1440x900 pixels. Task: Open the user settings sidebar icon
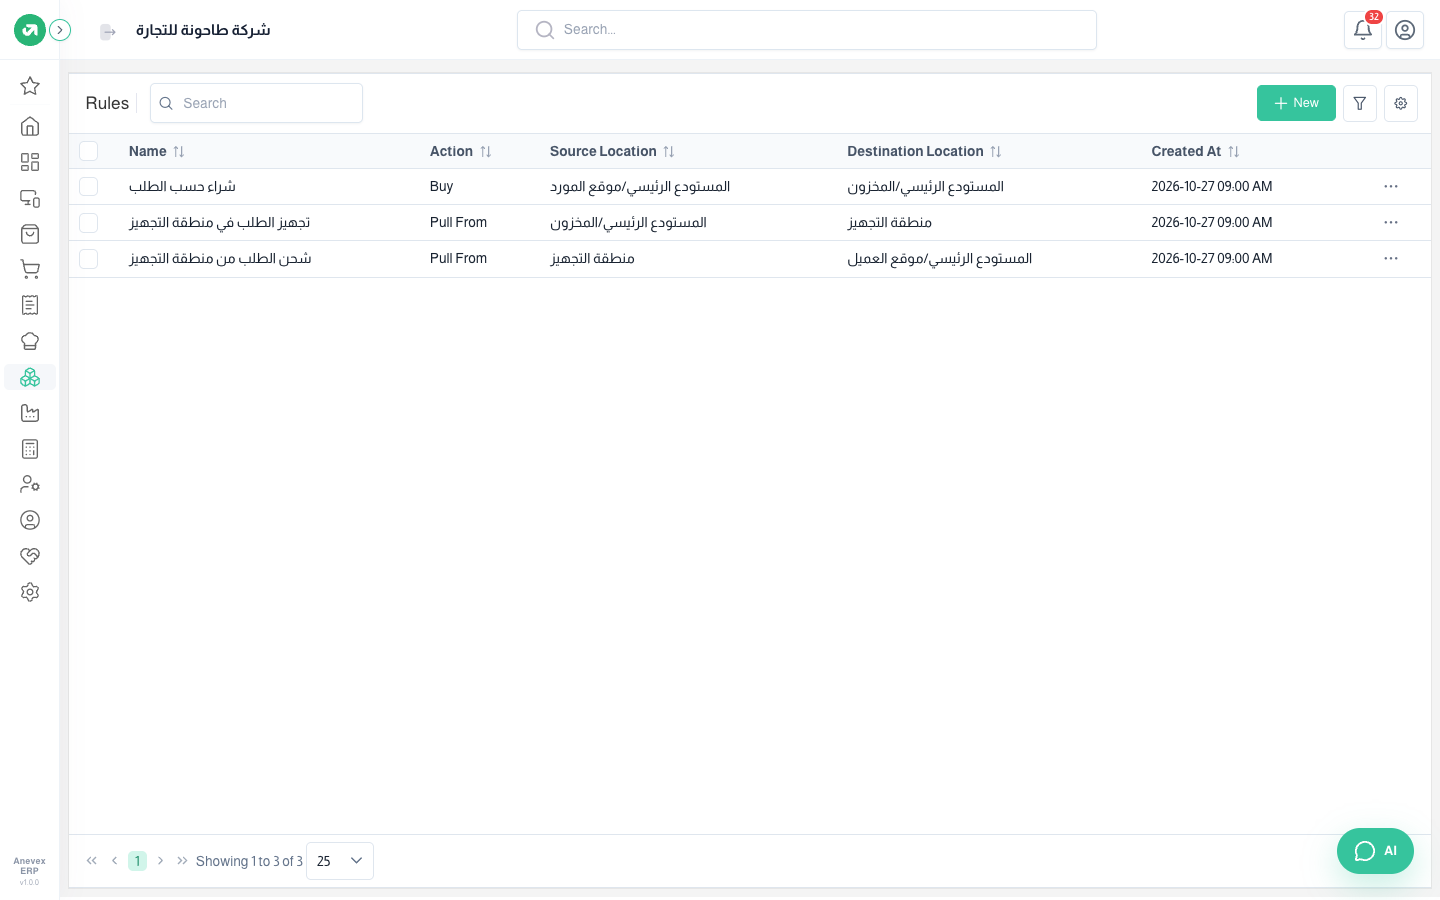click(x=30, y=484)
